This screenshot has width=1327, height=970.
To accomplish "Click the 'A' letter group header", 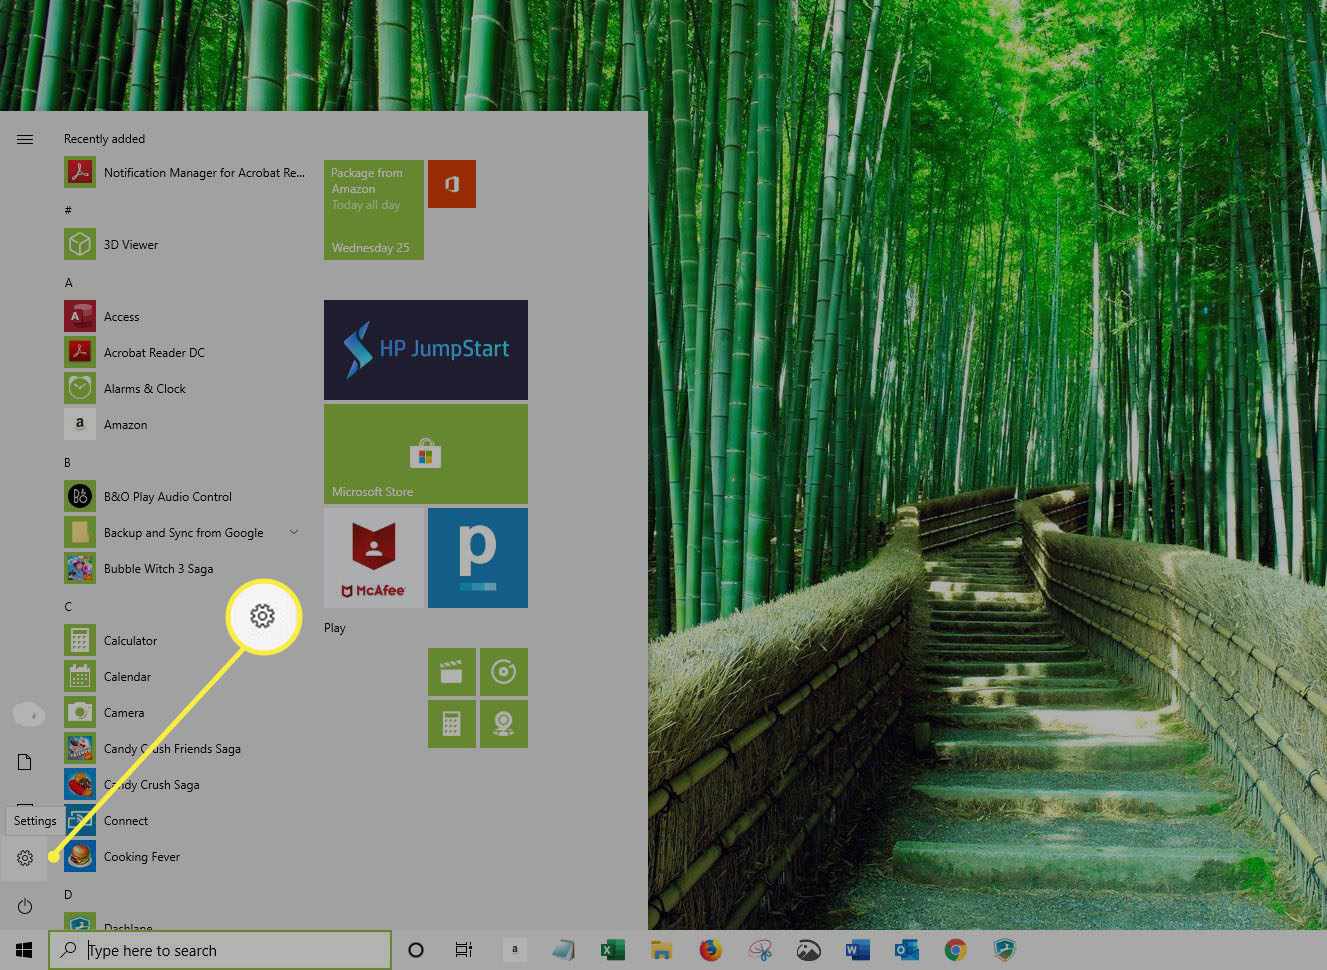I will coord(68,283).
